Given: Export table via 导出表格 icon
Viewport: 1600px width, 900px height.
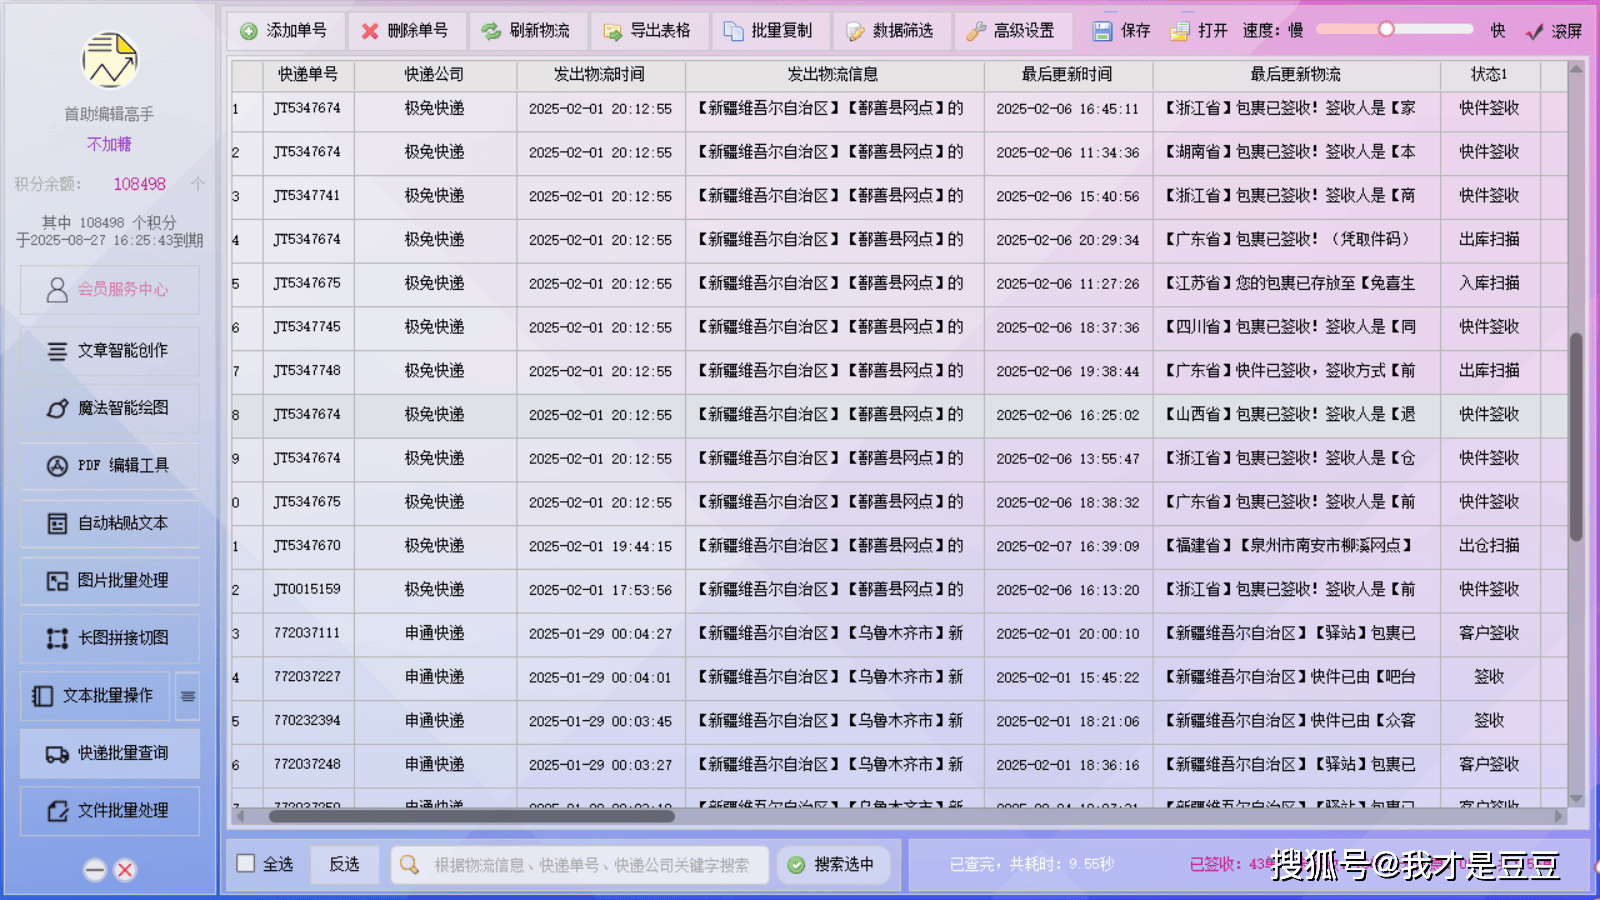Looking at the screenshot, I should tap(612, 32).
